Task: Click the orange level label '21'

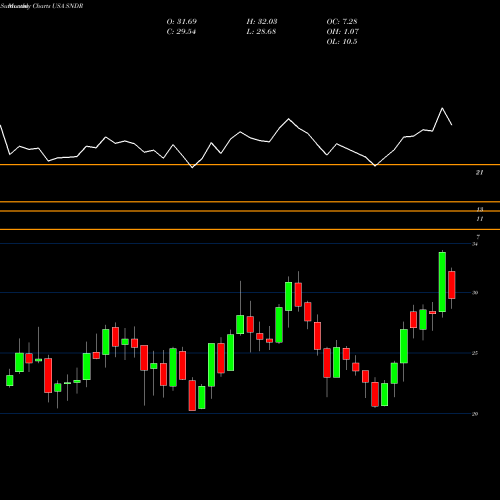Action: point(479,172)
